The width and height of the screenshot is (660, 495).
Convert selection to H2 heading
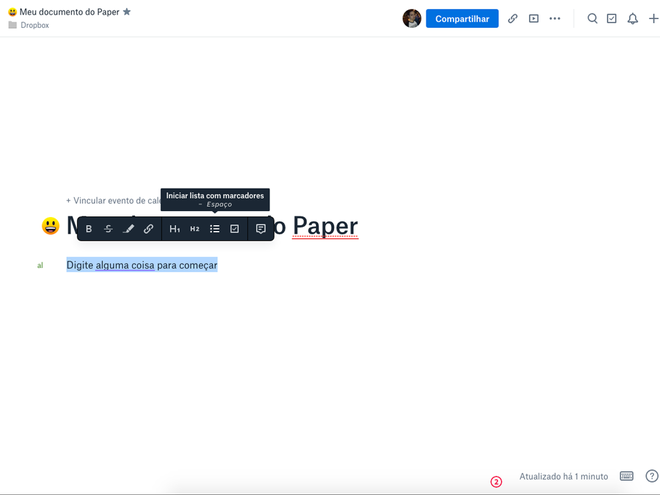[x=194, y=229]
